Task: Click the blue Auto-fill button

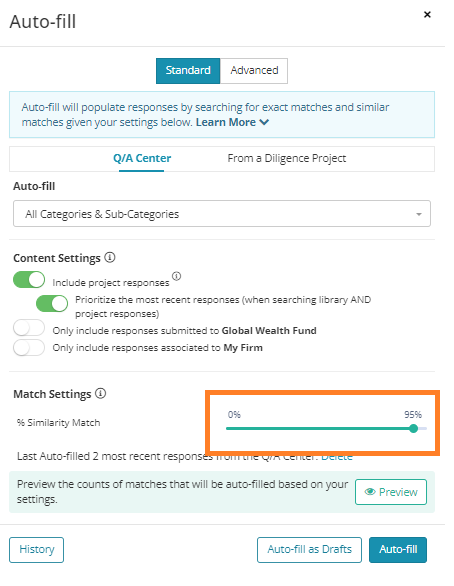Action: click(x=398, y=549)
